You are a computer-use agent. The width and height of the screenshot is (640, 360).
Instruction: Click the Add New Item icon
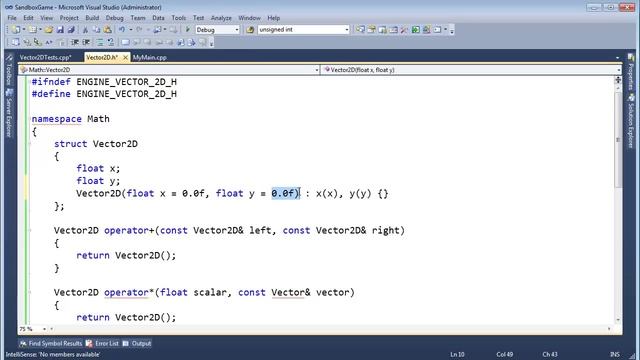[33, 30]
